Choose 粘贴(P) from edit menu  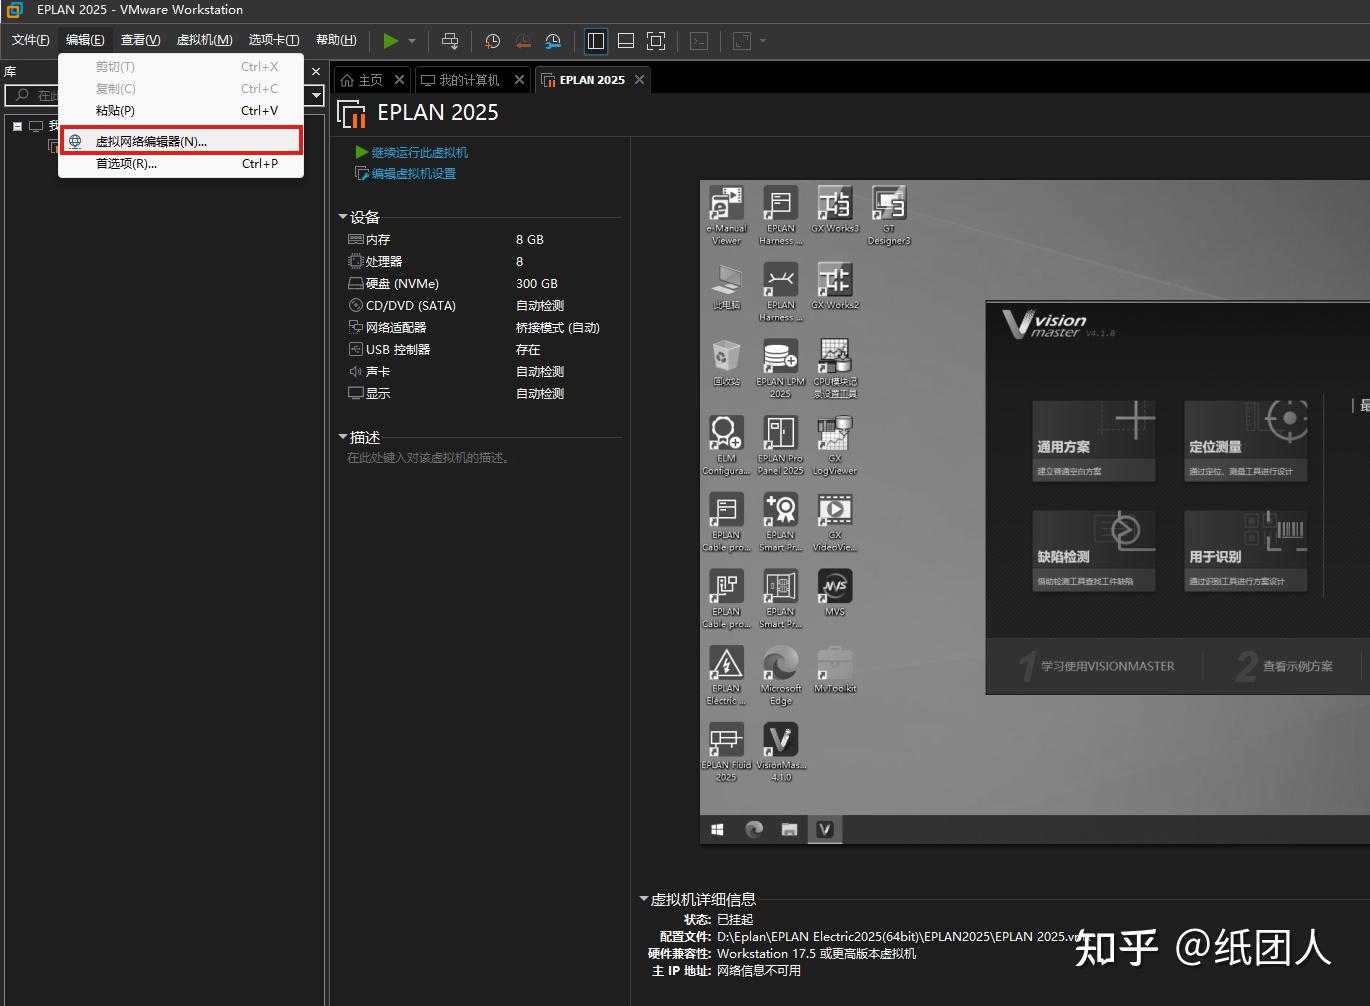(181, 111)
